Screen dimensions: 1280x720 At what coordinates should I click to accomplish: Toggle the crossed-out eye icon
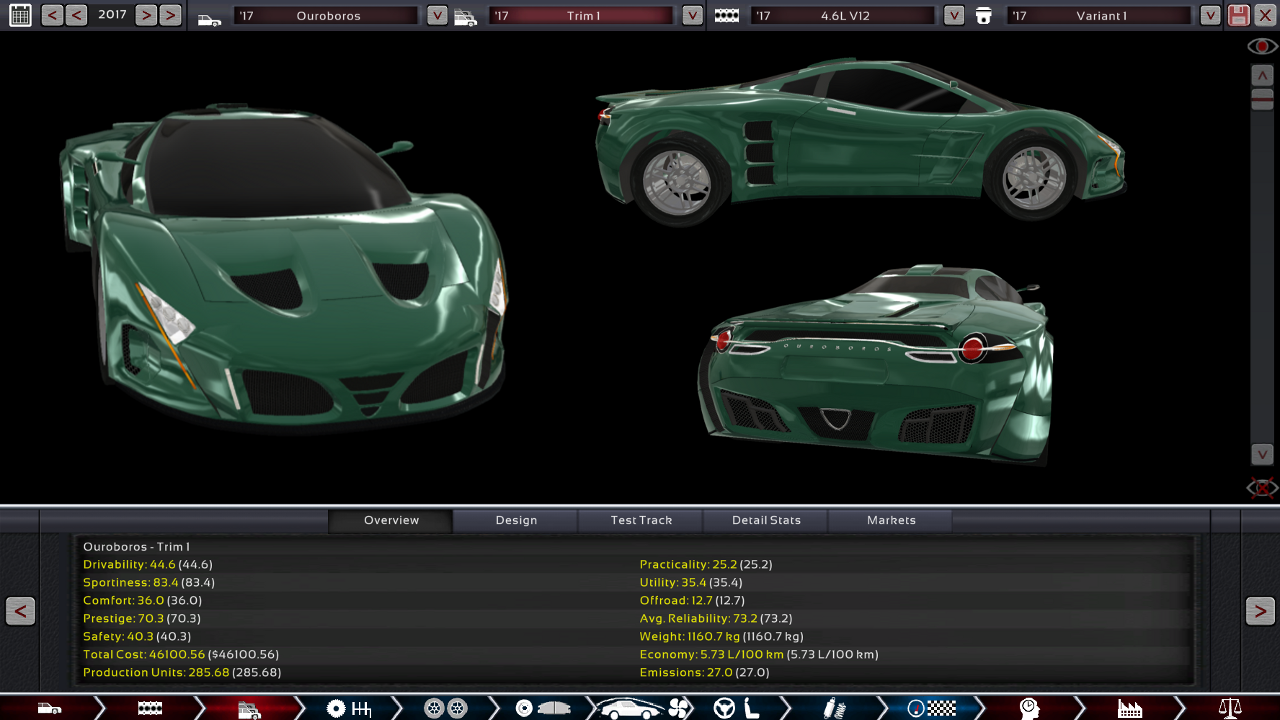point(1262,488)
